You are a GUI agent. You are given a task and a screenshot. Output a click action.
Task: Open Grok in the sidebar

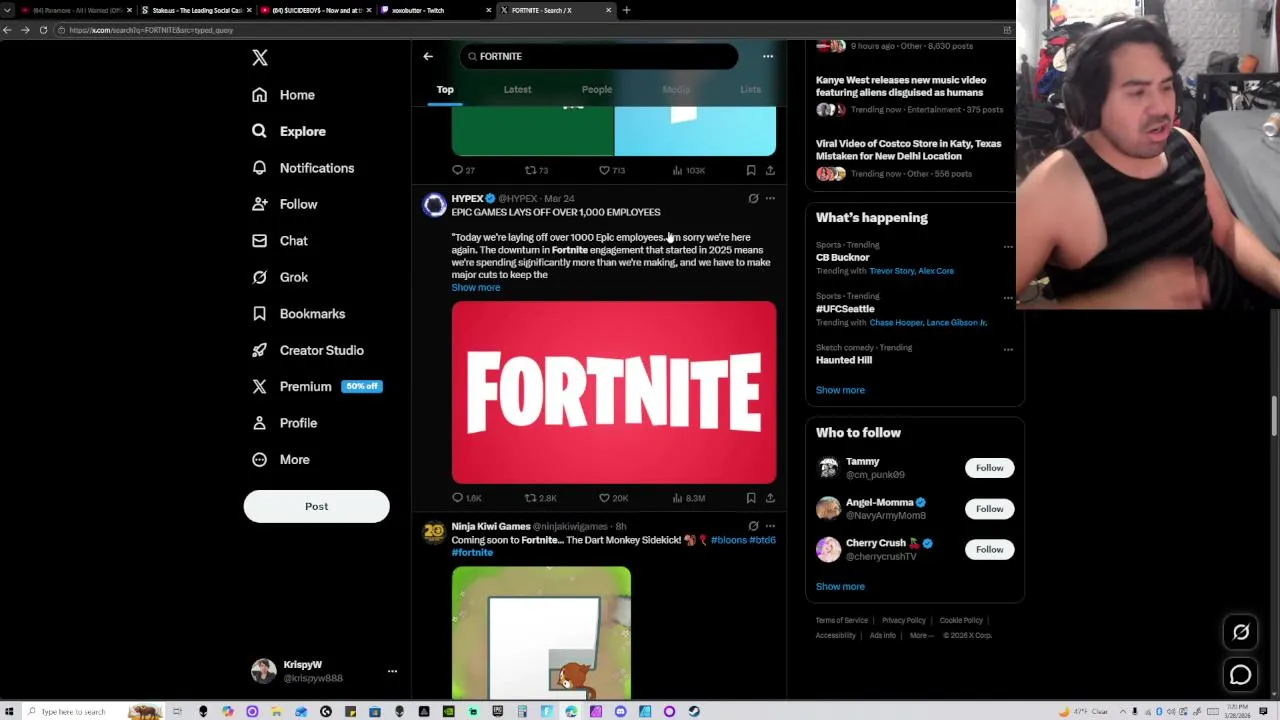click(280, 277)
